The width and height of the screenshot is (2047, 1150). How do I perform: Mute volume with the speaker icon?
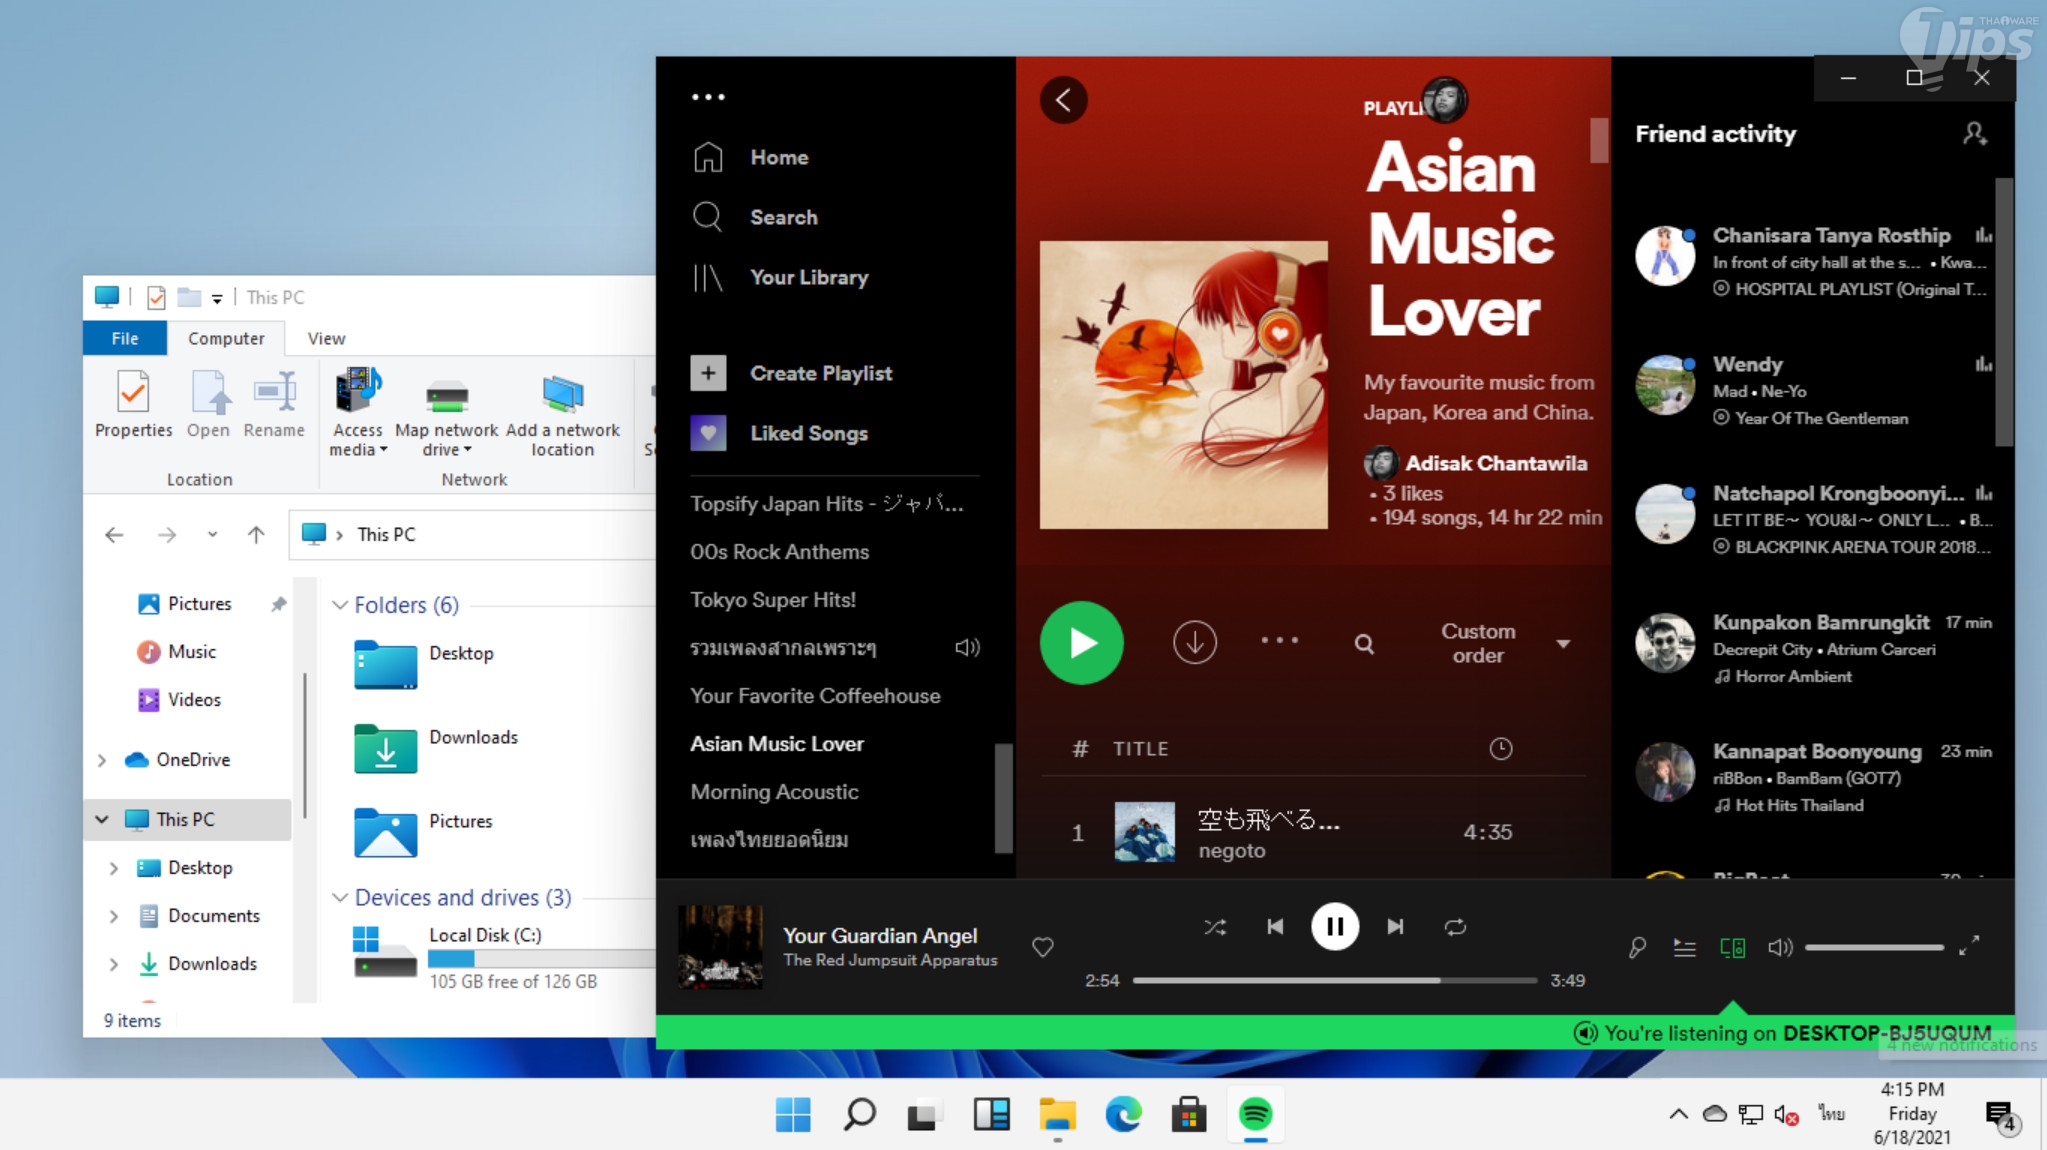point(1780,947)
